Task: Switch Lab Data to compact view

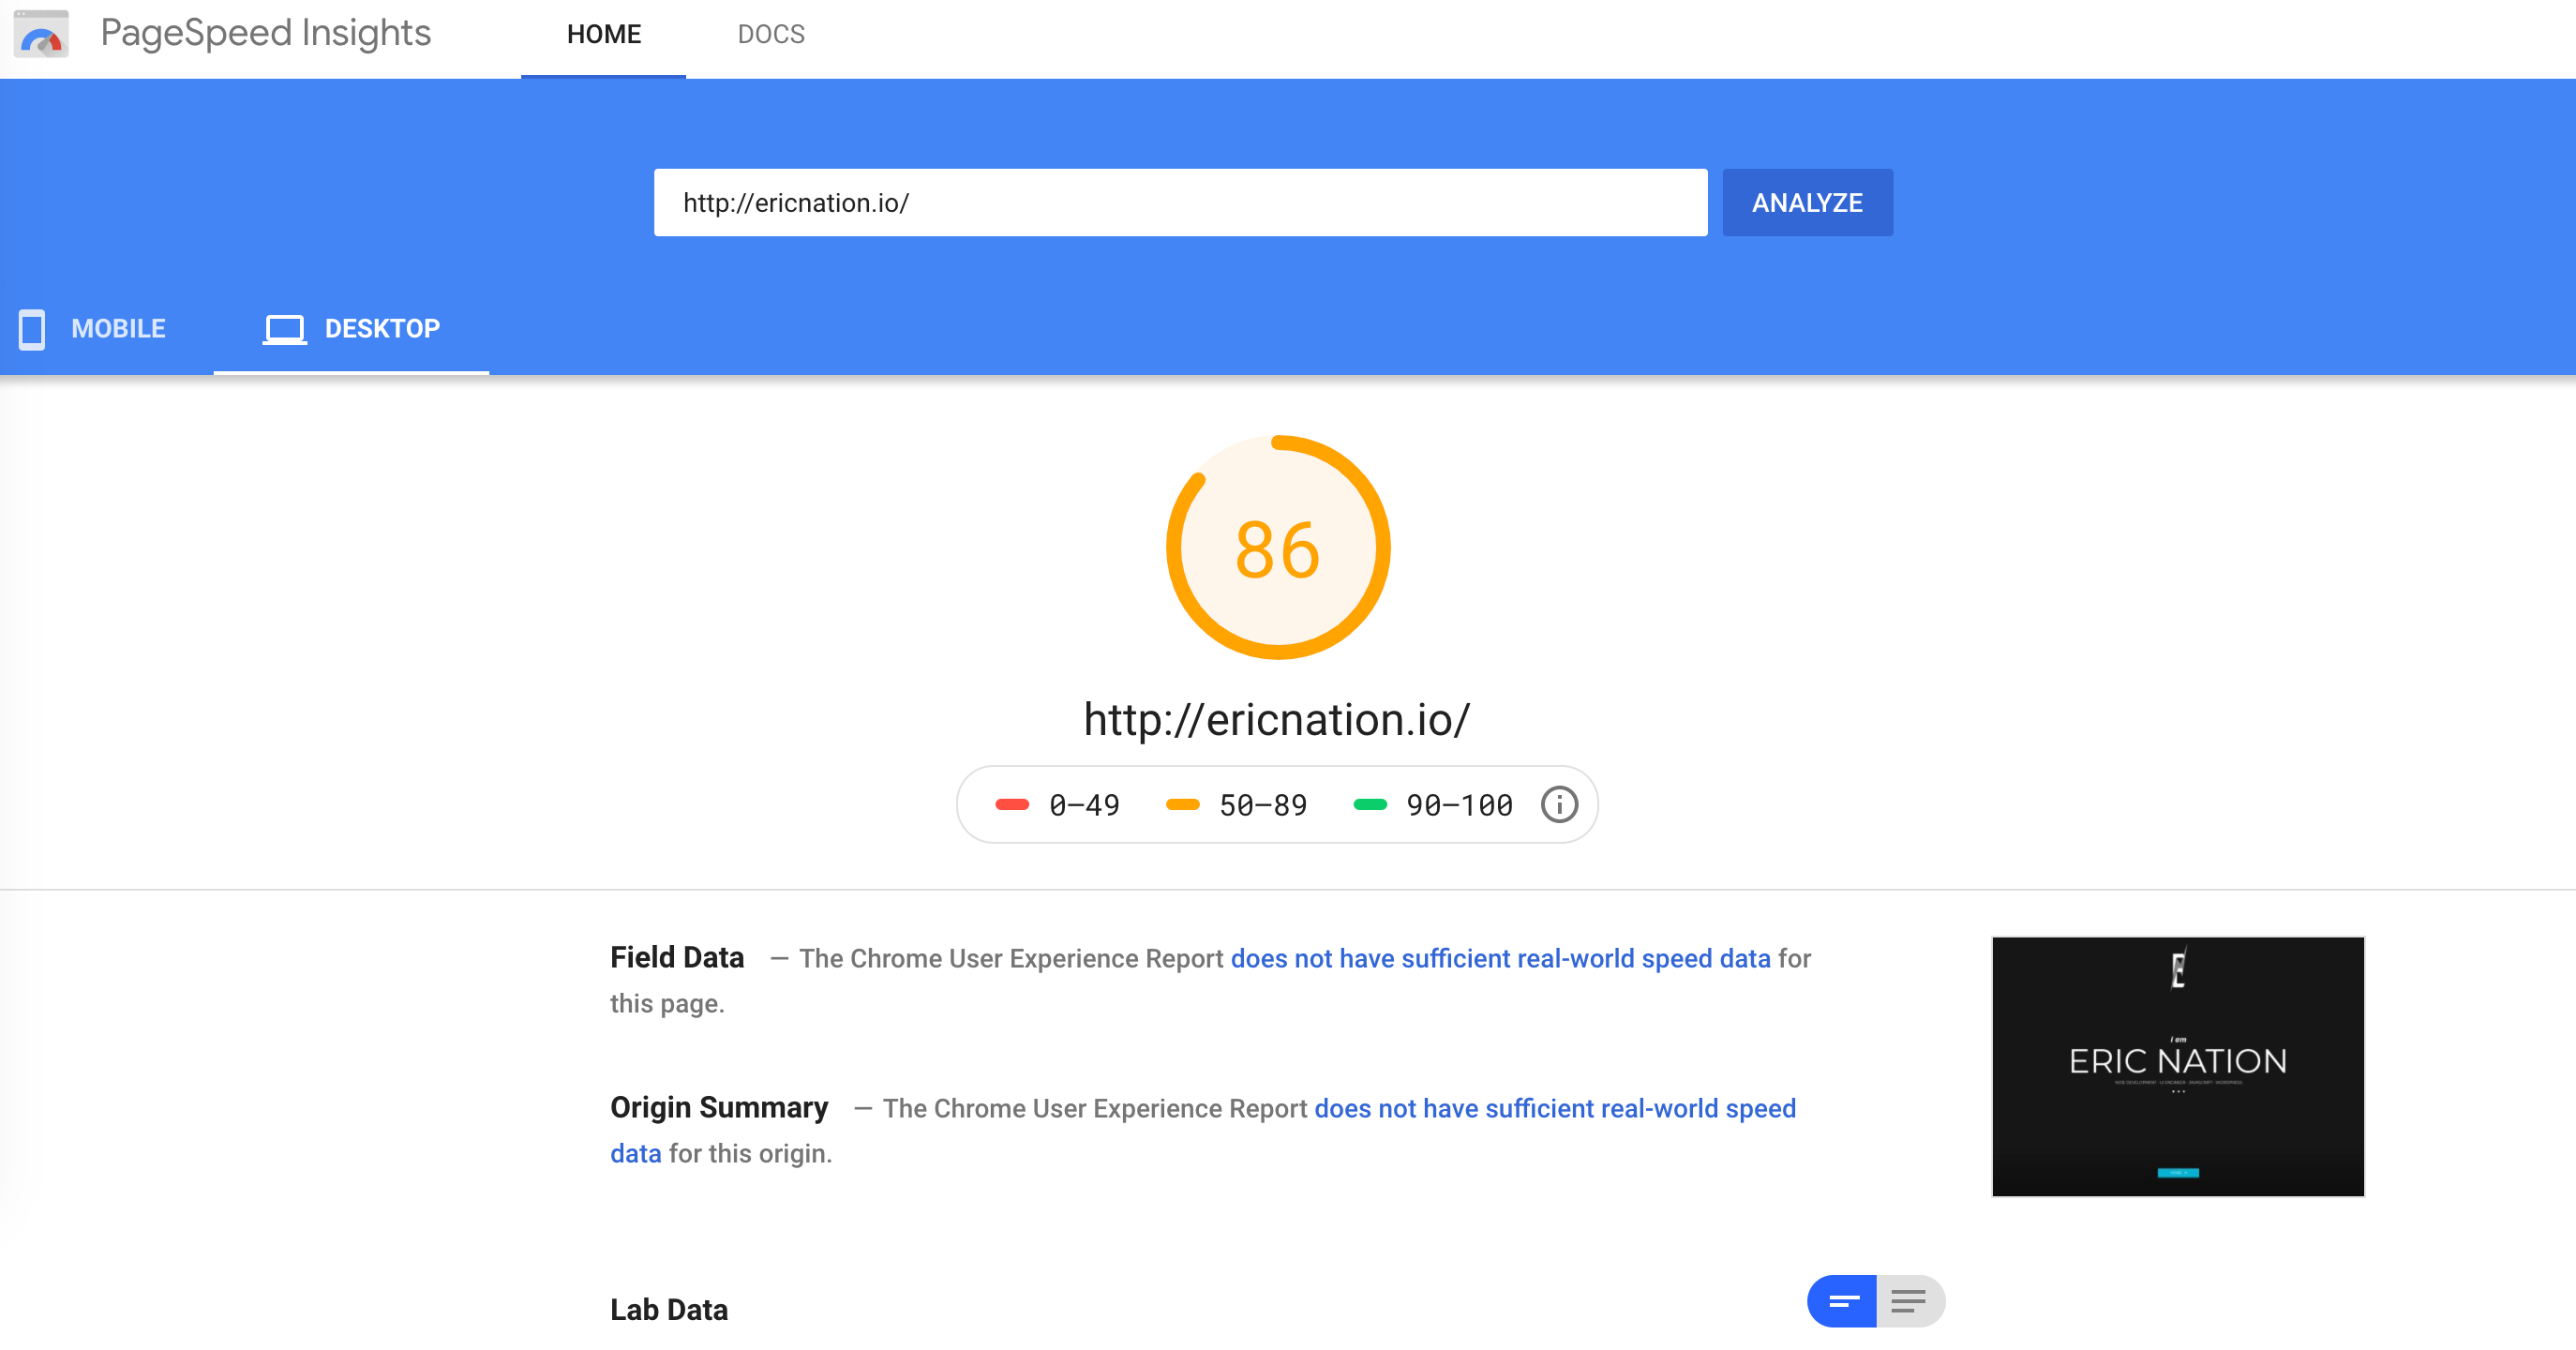Action: (1842, 1301)
